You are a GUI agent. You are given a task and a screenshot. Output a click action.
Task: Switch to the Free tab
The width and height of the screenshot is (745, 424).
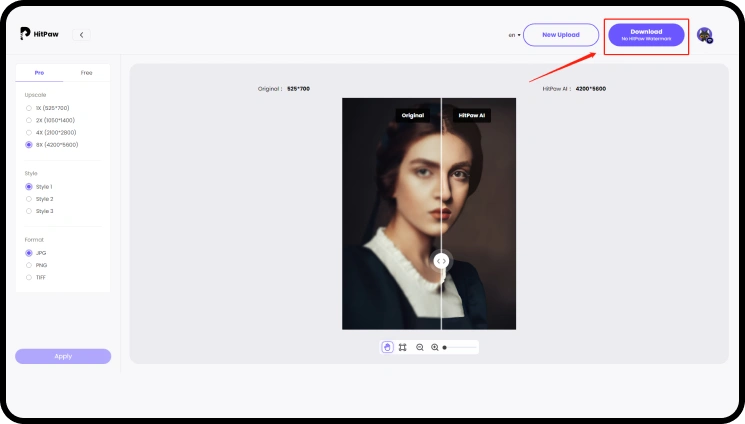coord(87,73)
